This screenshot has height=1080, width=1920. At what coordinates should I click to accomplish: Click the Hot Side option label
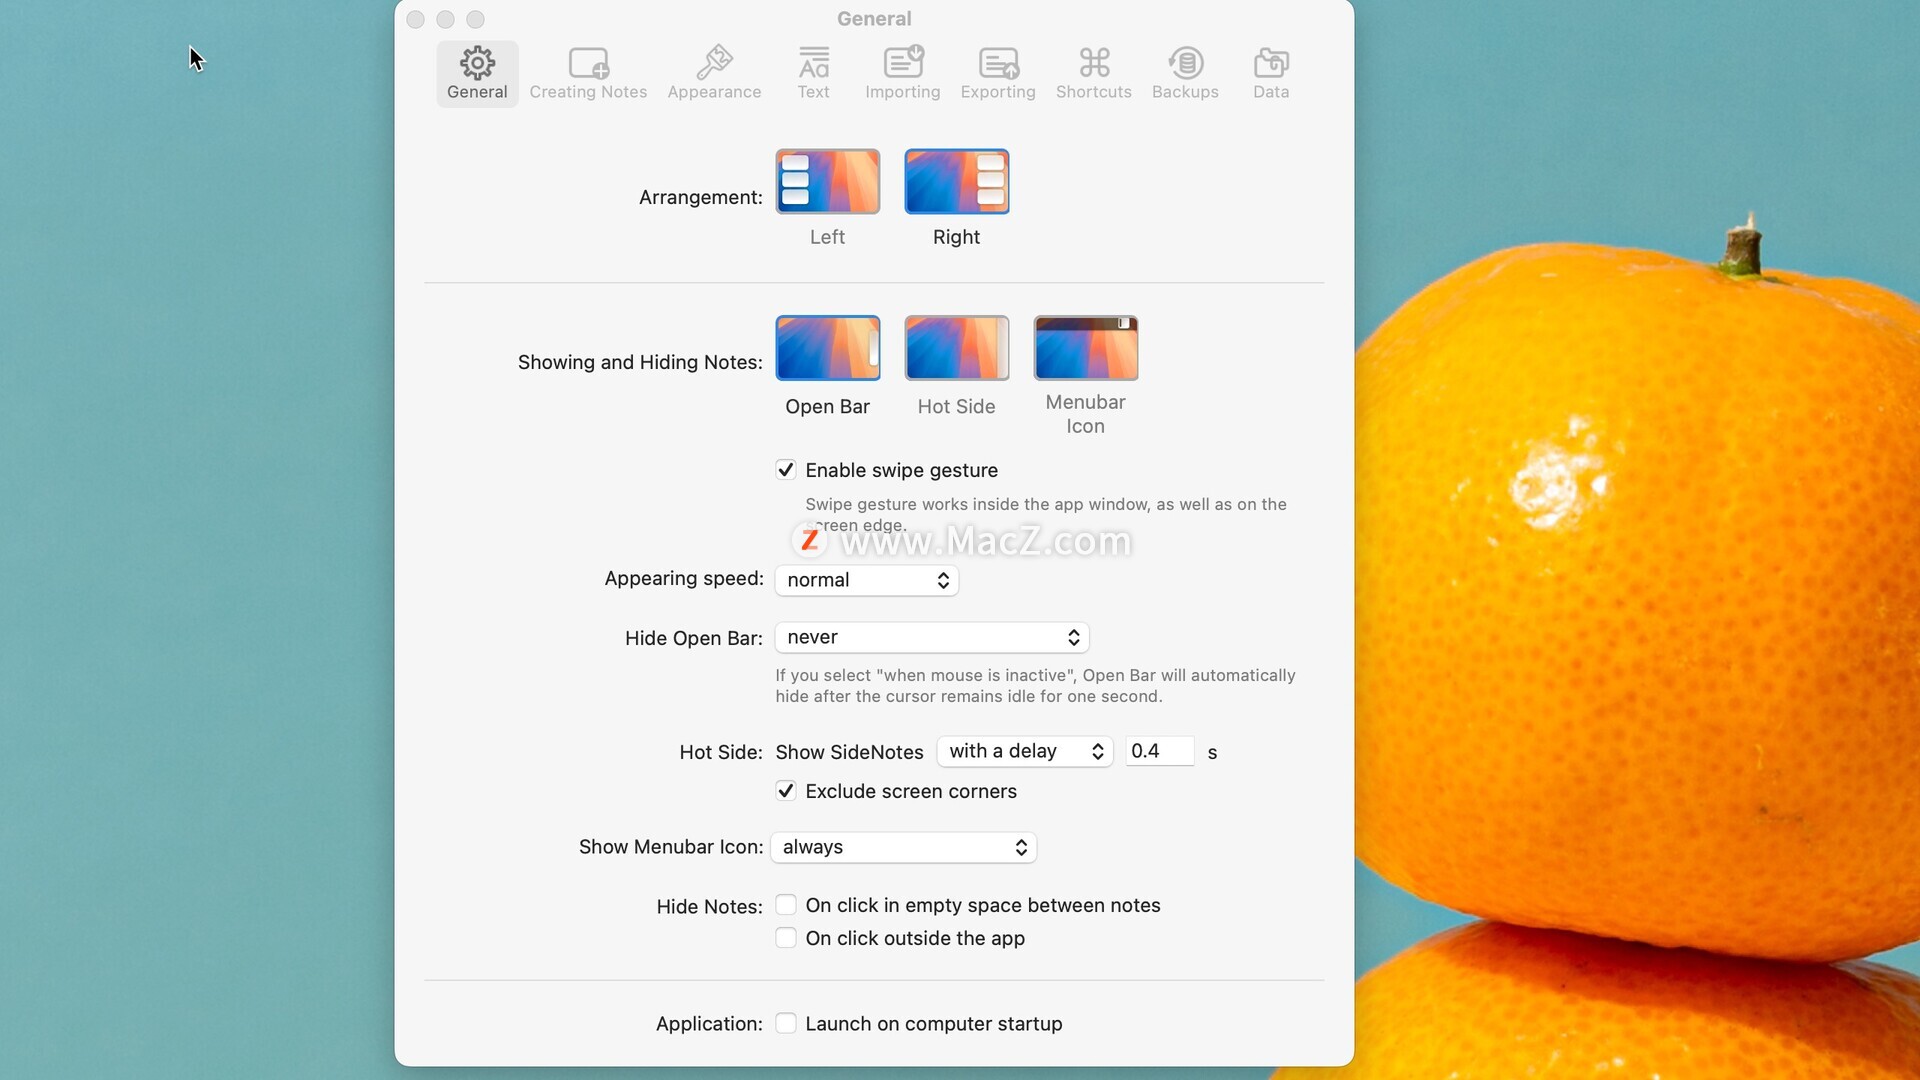[956, 407]
